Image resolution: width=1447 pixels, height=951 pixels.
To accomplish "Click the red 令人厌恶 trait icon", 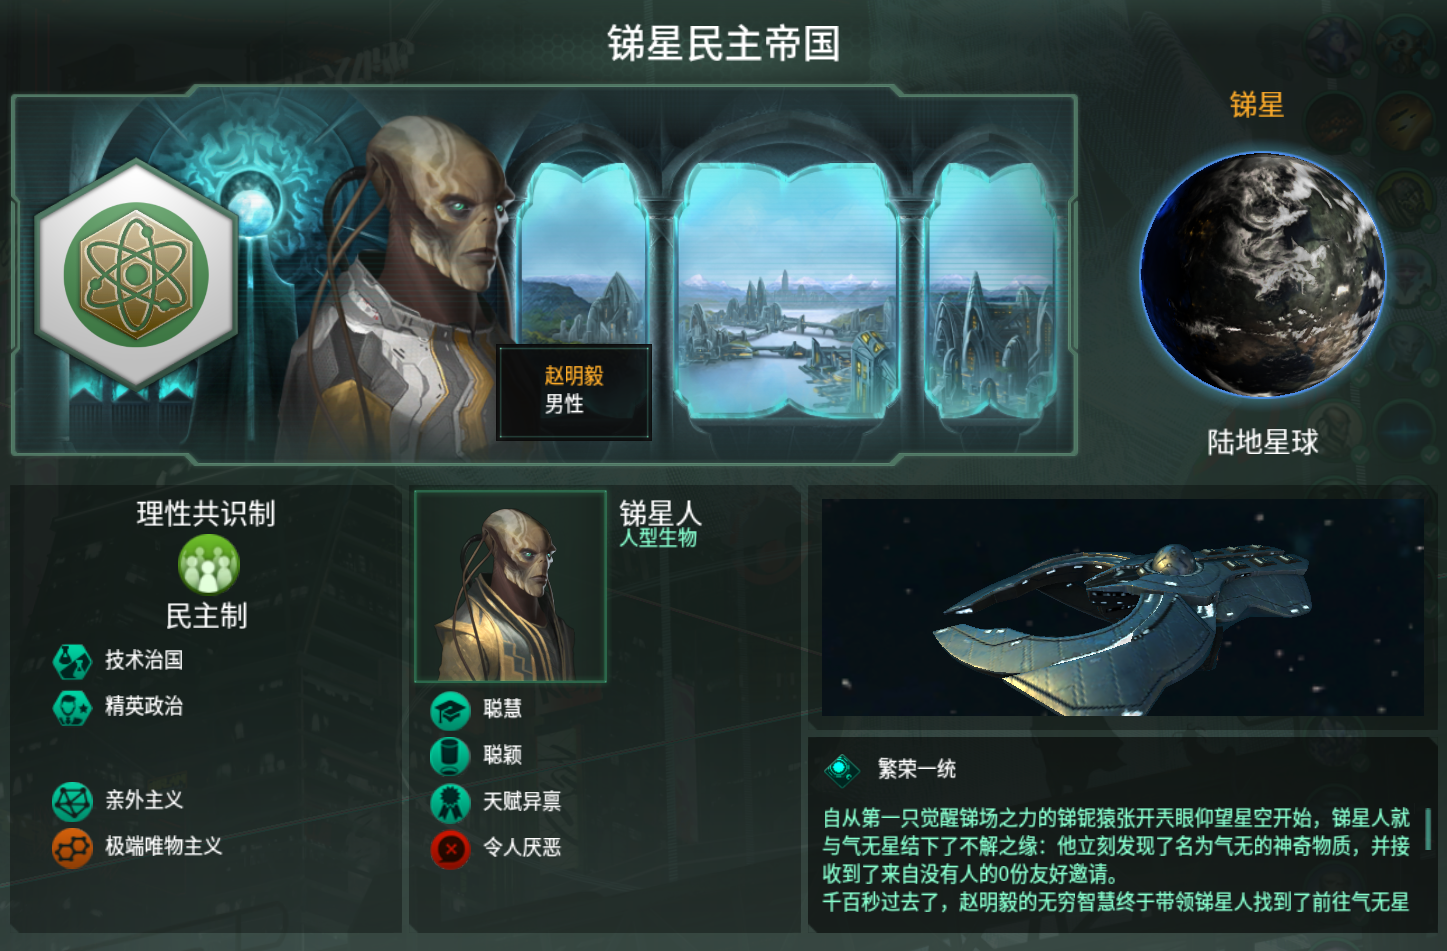I will pos(450,849).
